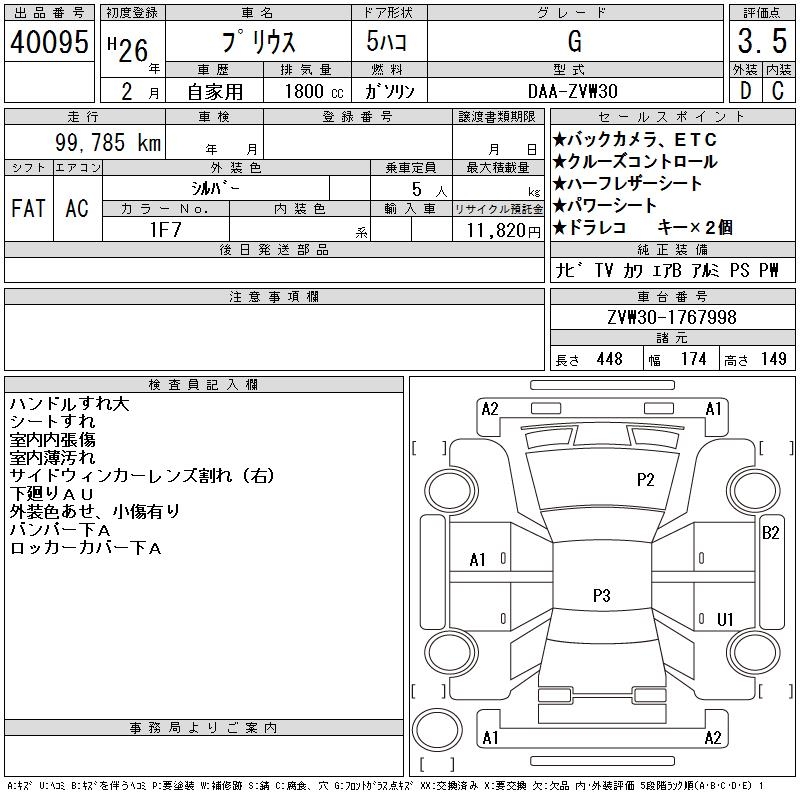
Task: Select inspector note ハンドルすれ大
Action: [x=69, y=404]
